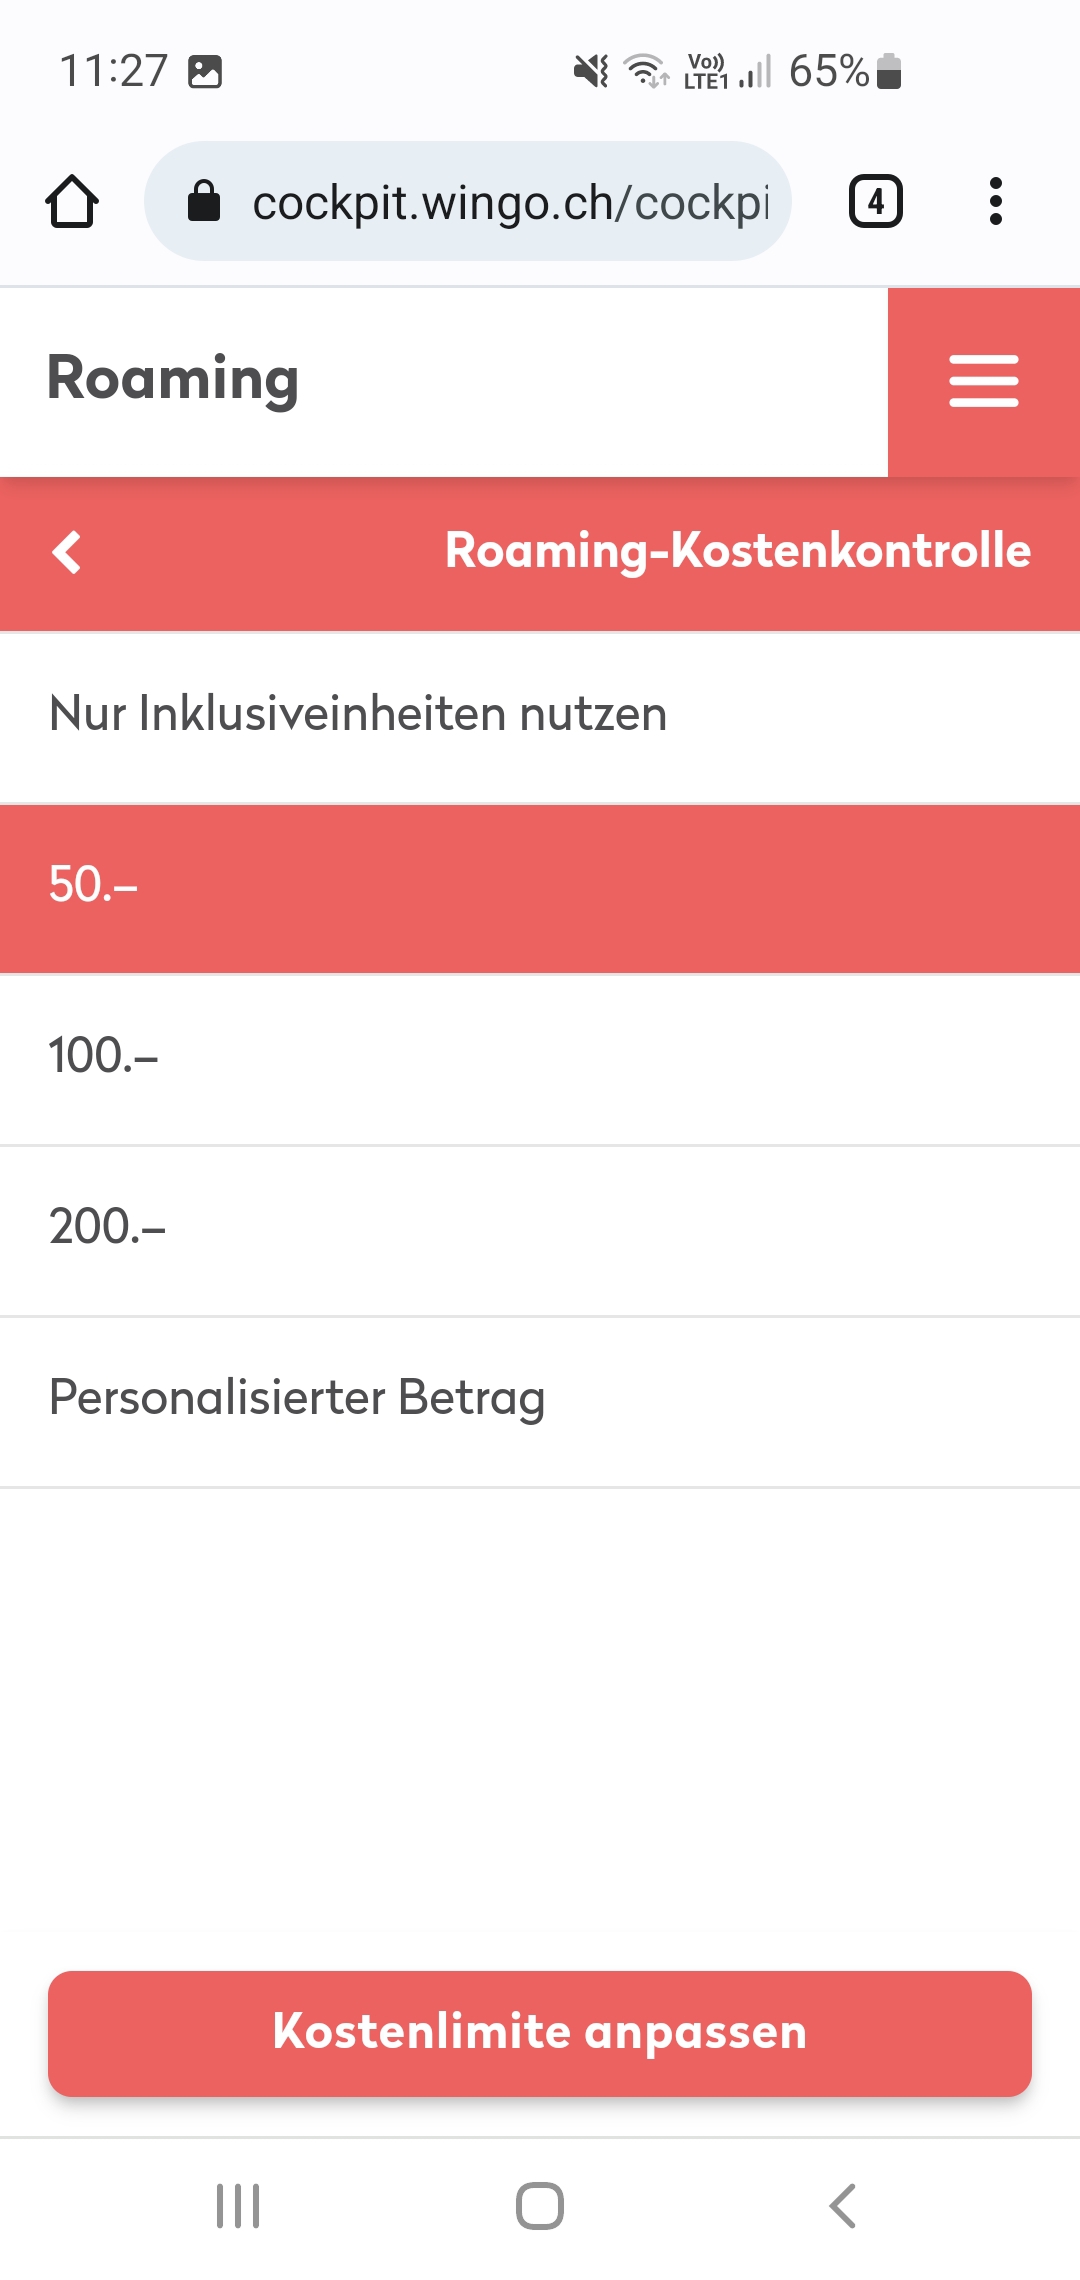Tap the back chevron in Roaming-Kostenkontrolle header
1080x2280 pixels.
(x=67, y=552)
